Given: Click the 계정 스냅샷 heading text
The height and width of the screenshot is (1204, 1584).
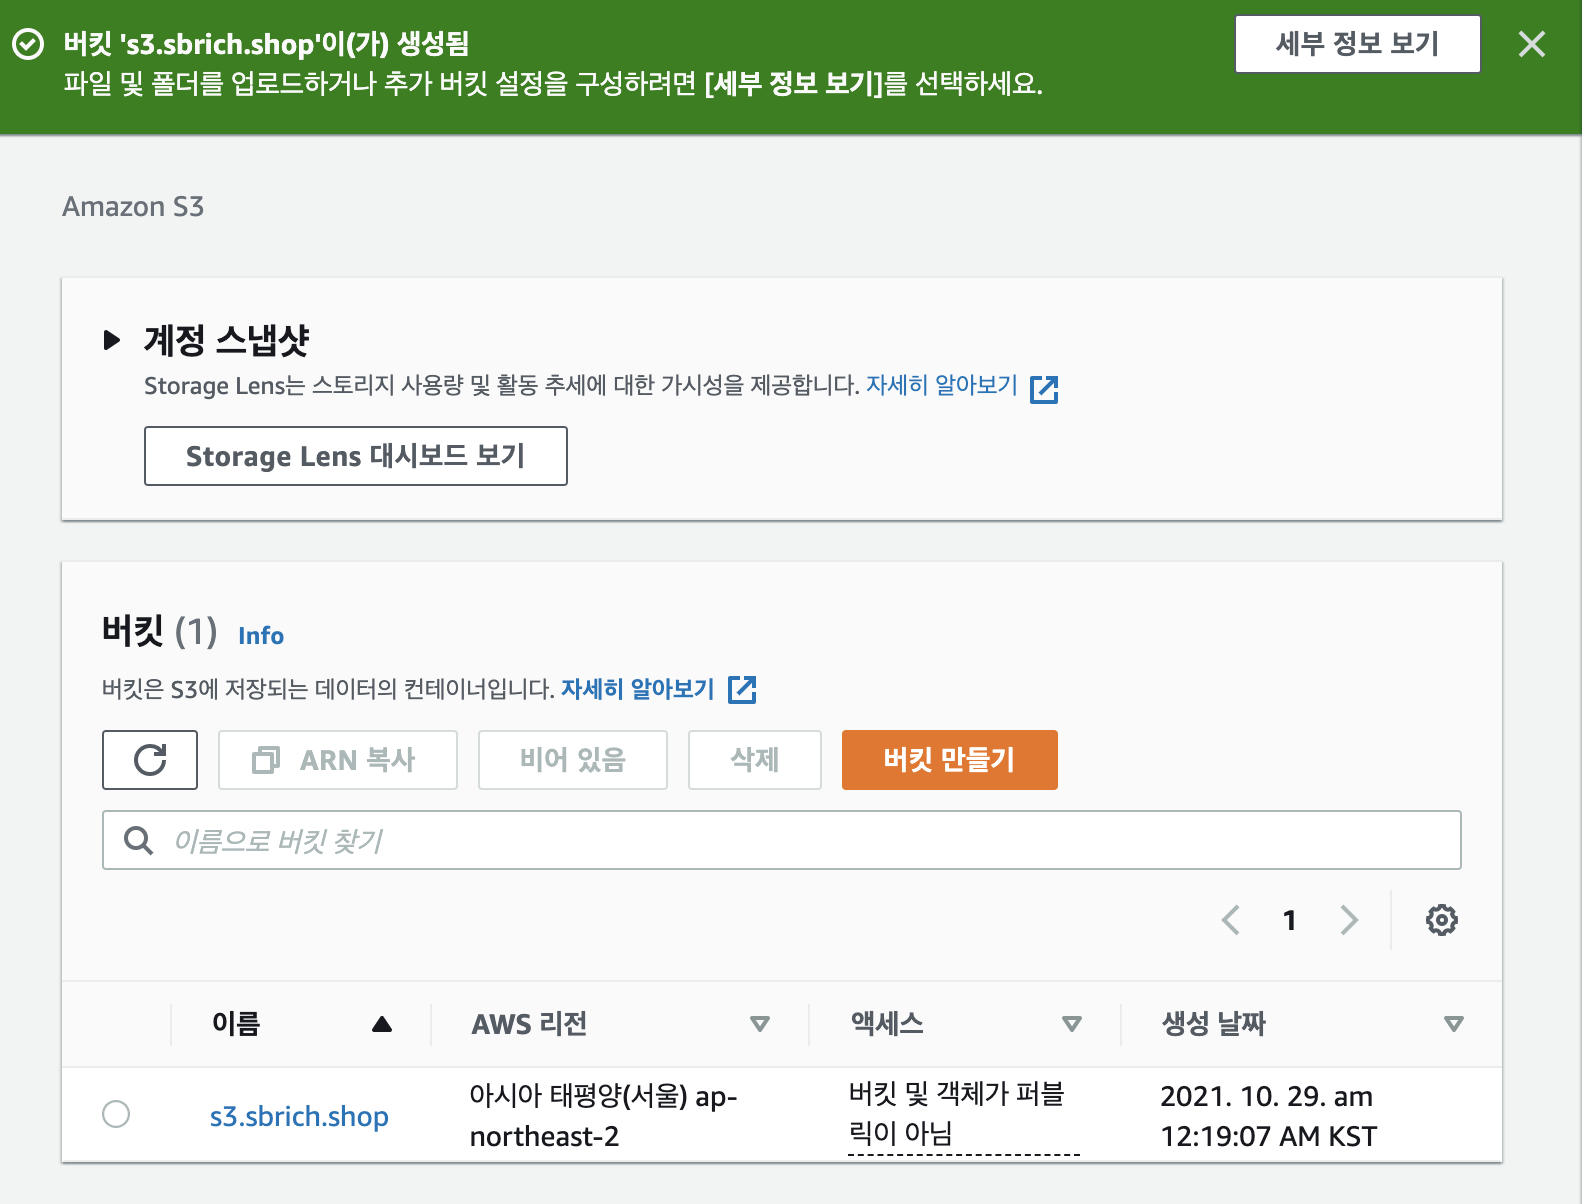Looking at the screenshot, I should [227, 340].
